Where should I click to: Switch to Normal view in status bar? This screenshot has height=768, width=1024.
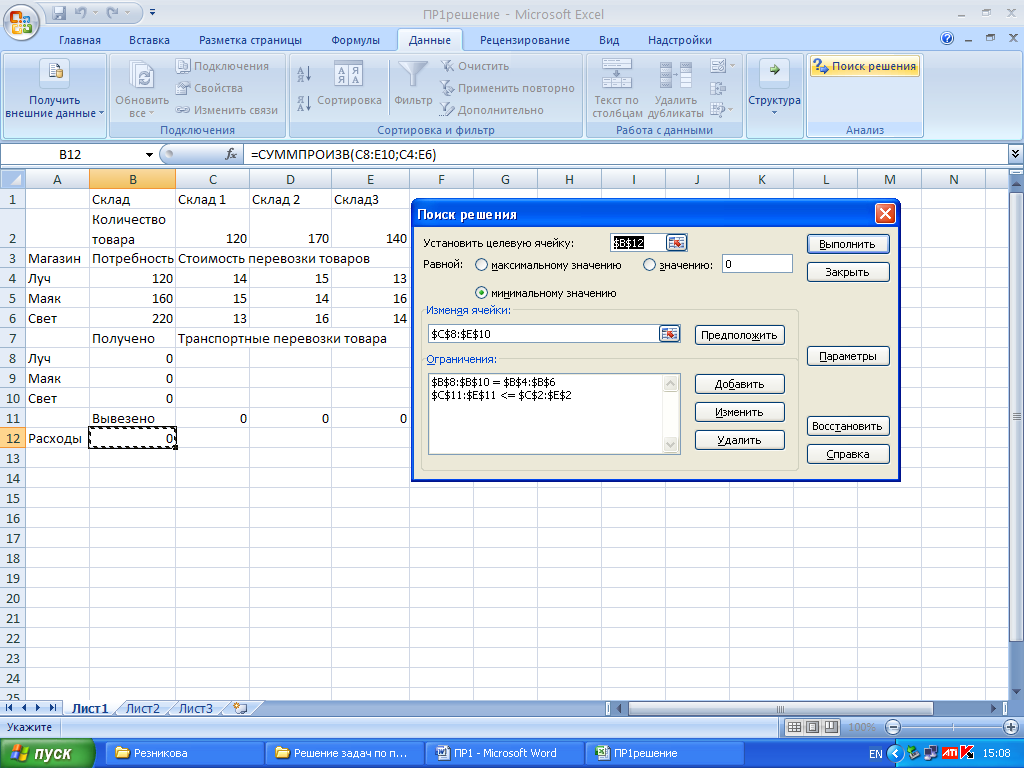coord(794,727)
